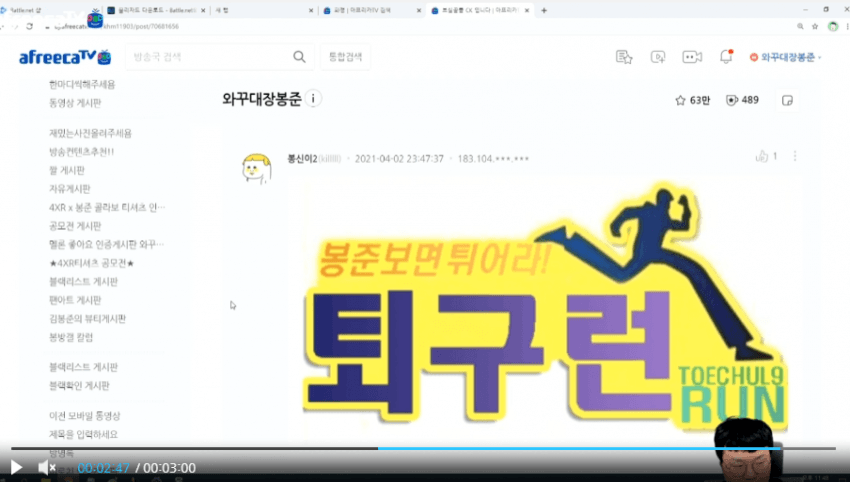Viewport: 850px width, 482px height.
Task: Click the bookmark star in address bar
Action: (815, 26)
